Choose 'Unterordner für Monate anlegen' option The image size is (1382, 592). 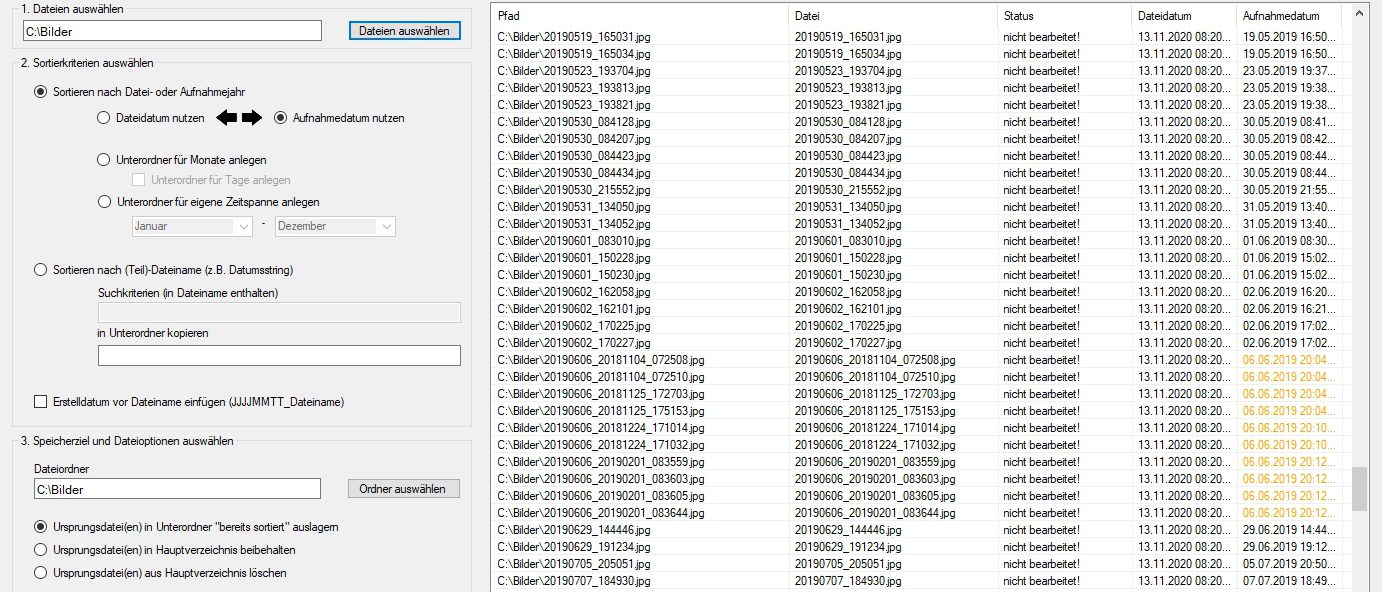tap(103, 160)
